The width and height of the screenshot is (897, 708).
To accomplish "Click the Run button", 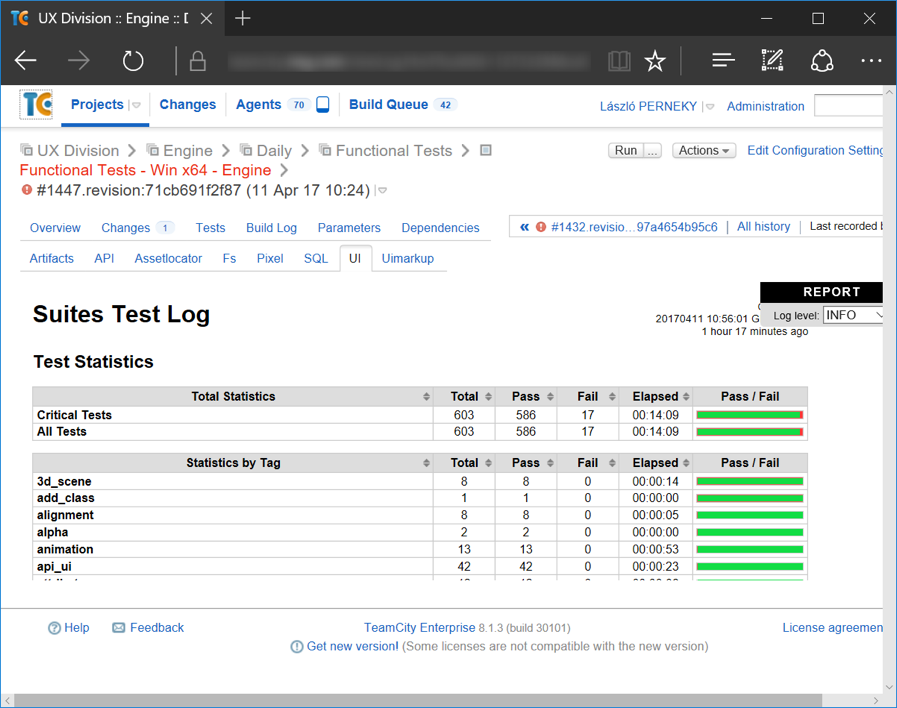I will tap(626, 150).
